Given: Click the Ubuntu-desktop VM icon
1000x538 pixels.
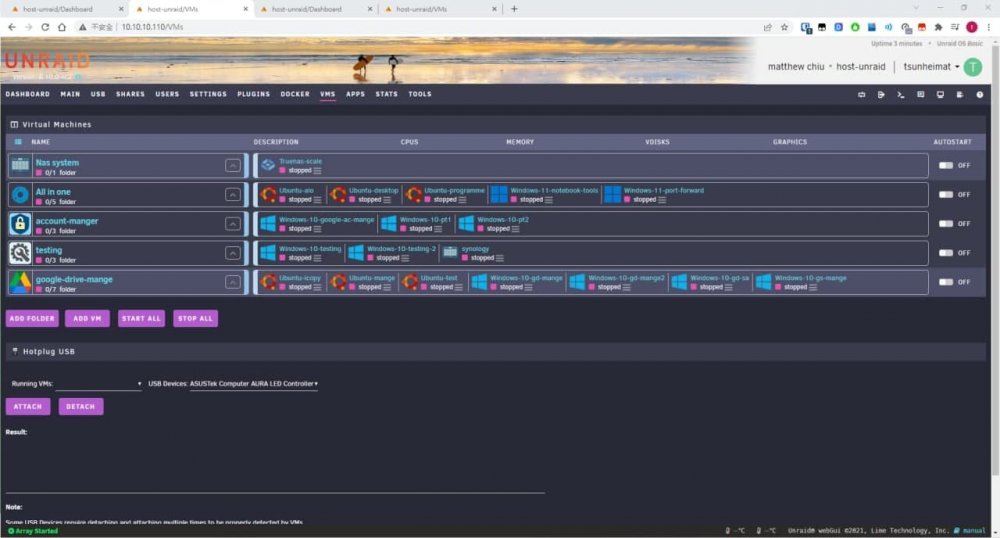Looking at the screenshot, I should click(x=338, y=194).
